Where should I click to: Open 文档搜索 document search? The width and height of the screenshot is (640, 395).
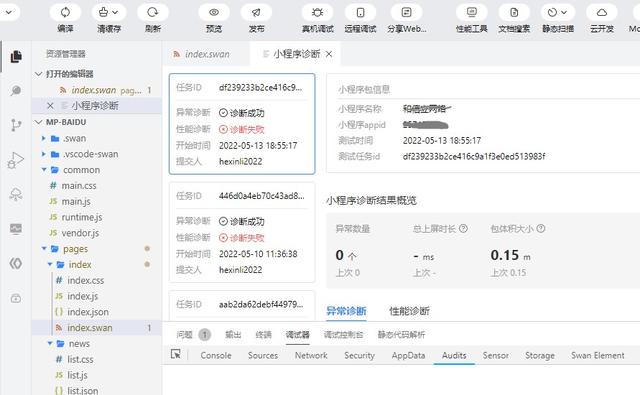click(x=514, y=12)
